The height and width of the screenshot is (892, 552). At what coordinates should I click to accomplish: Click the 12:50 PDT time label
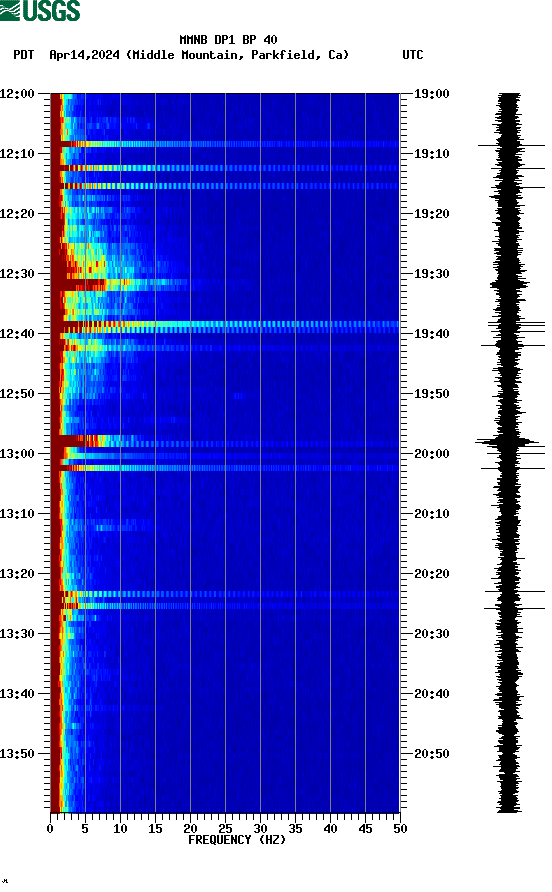[x=18, y=394]
